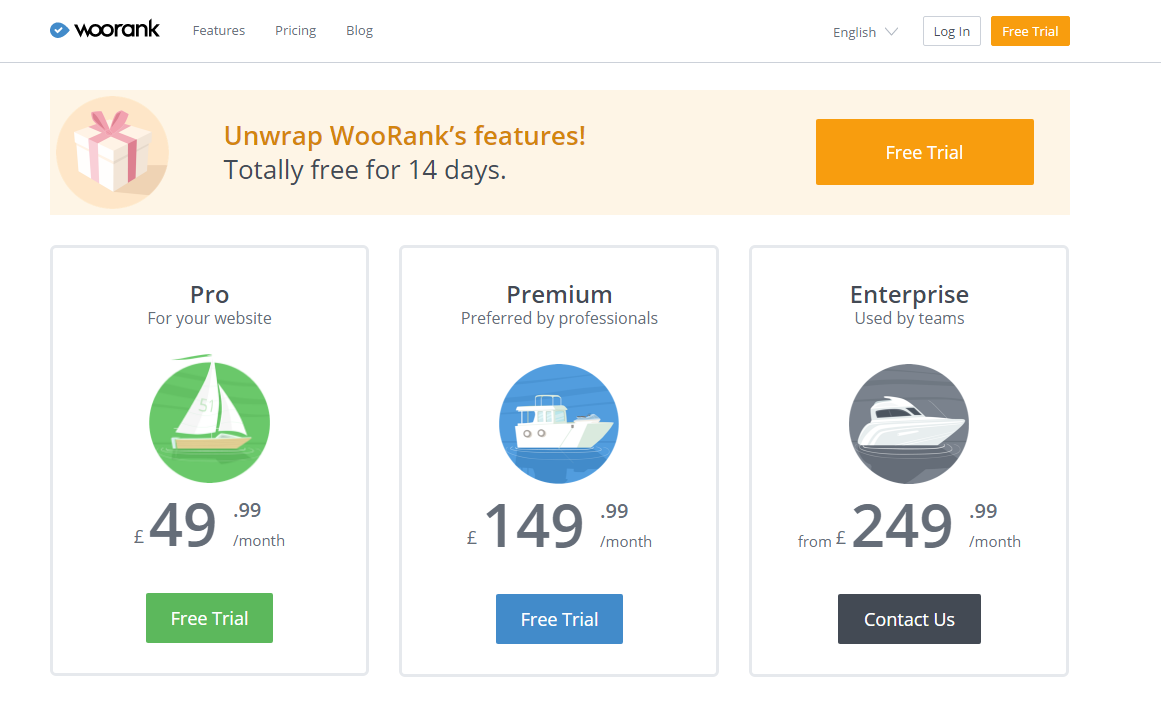This screenshot has height=710, width=1161.
Task: Click the Premium plan title
Action: (559, 295)
